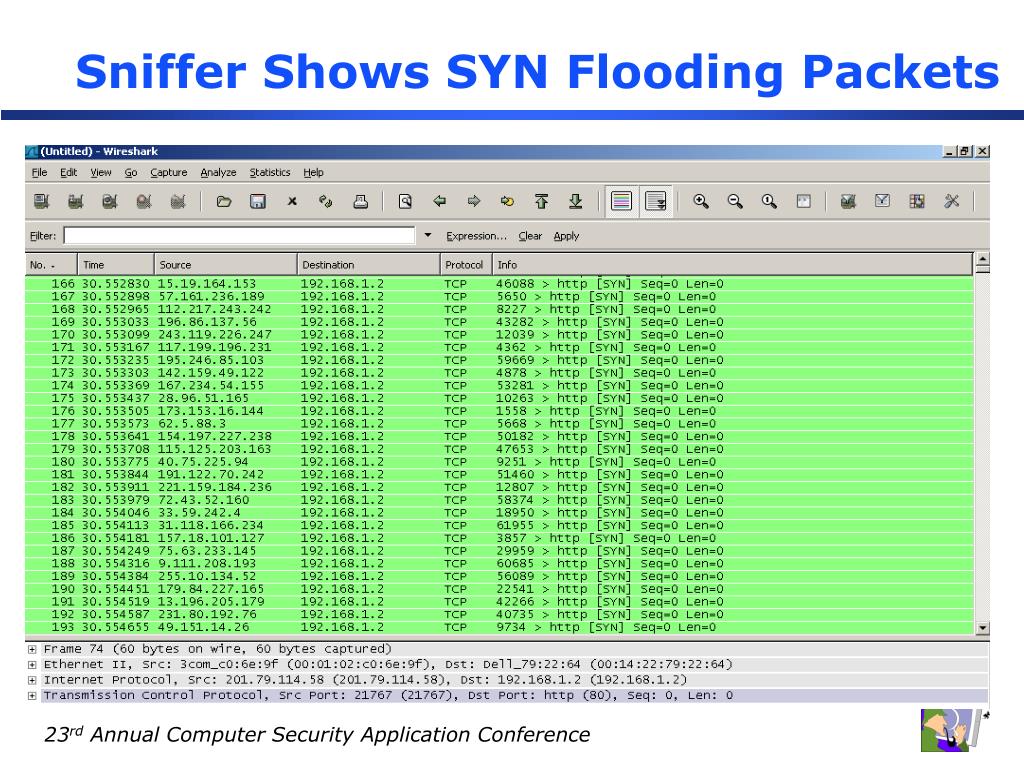Open the File menu
The image size is (1024, 768).
(39, 172)
